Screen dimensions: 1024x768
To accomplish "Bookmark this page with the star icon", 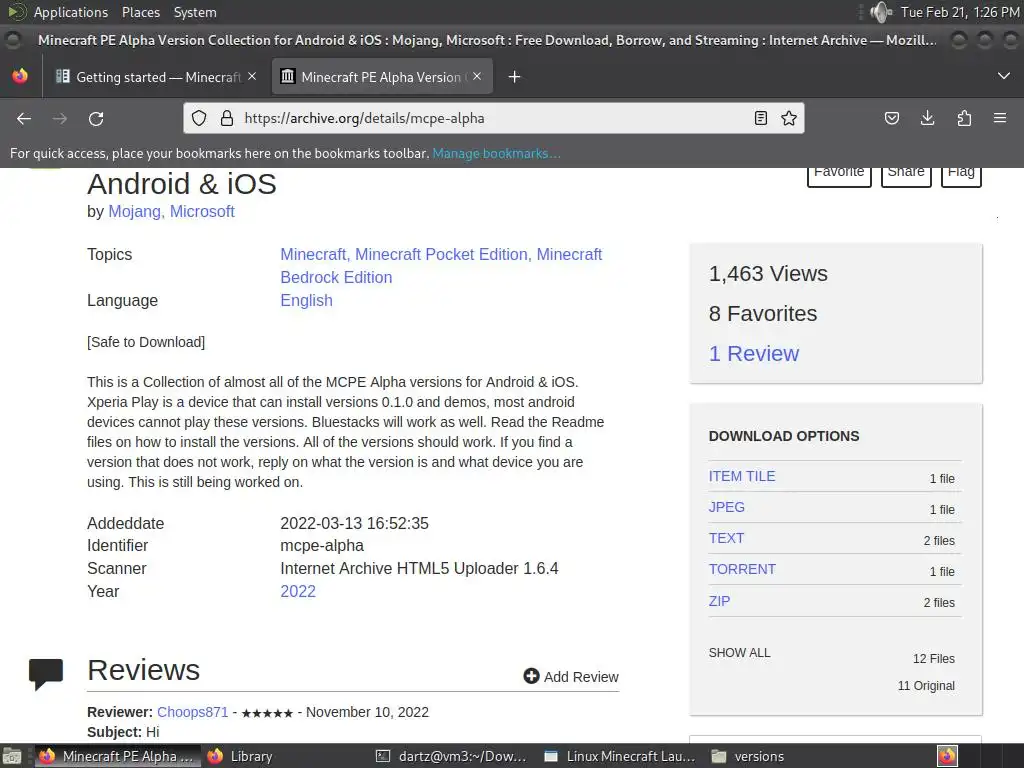I will 789,118.
